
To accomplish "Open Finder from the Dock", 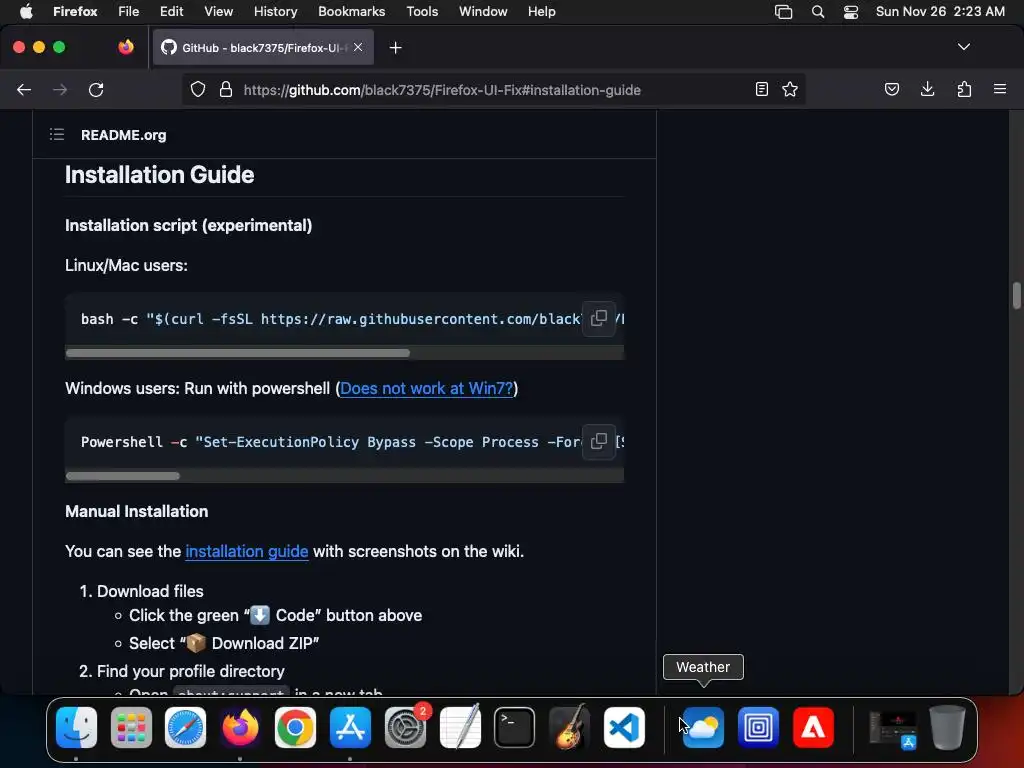I will click(76, 728).
